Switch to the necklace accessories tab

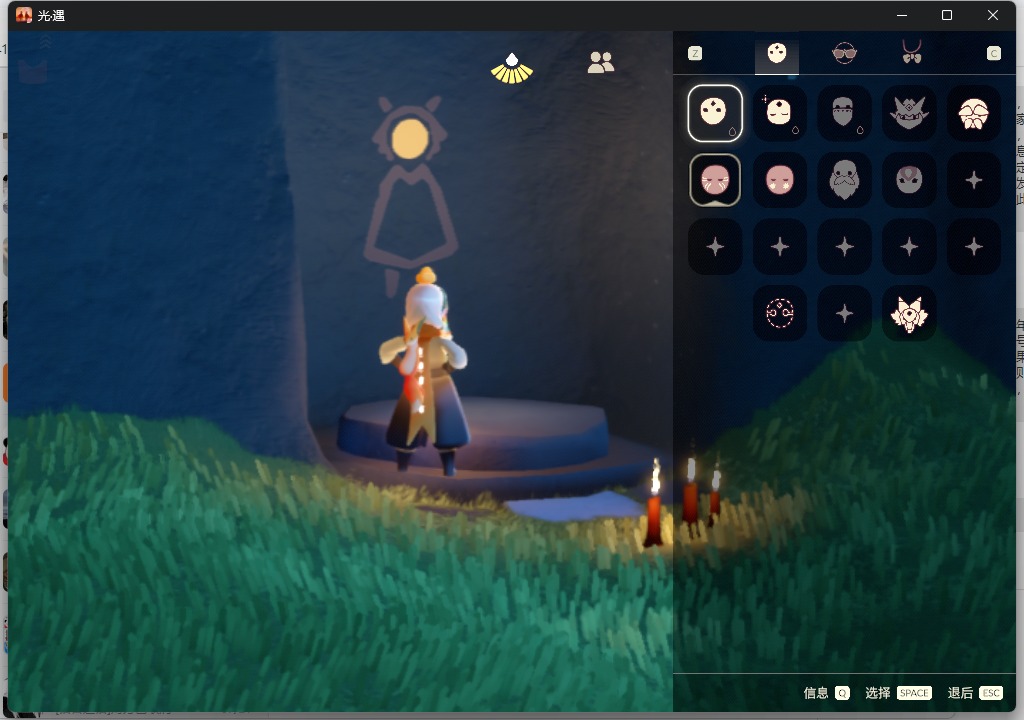pyautogui.click(x=912, y=52)
